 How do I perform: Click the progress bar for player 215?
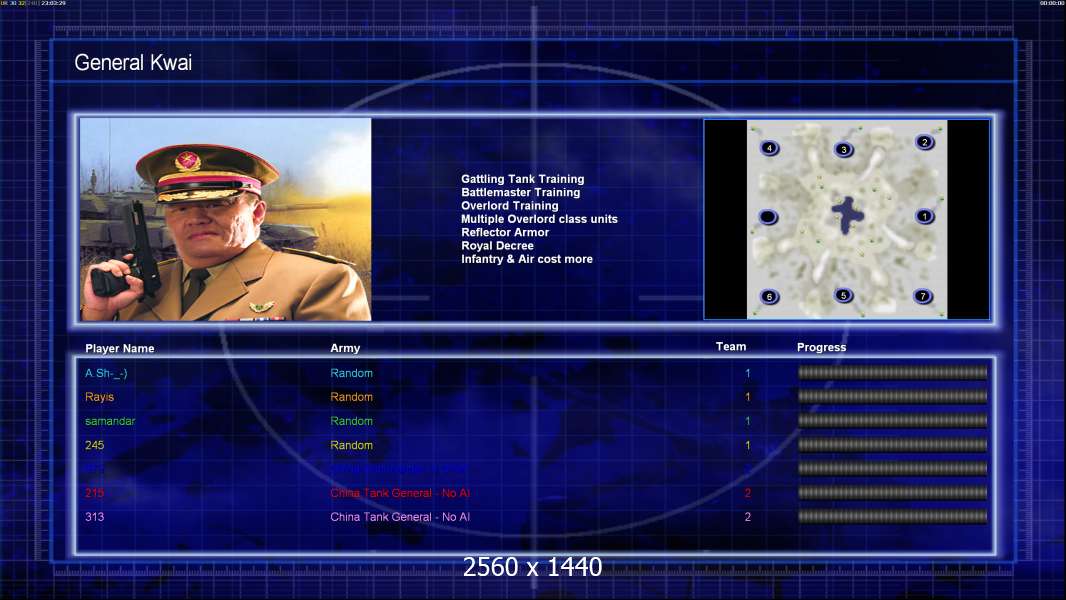pos(892,493)
